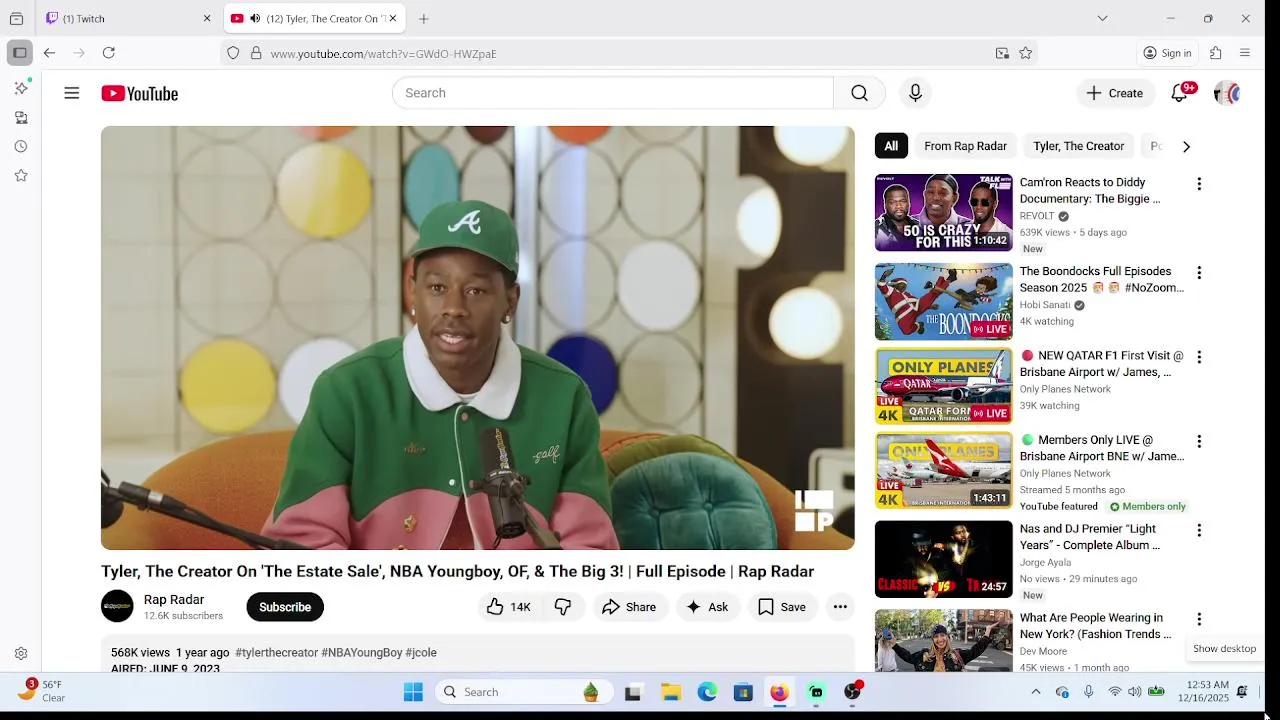Open options for Nas and DJ Premier video
Image resolution: width=1280 pixels, height=720 pixels.
click(x=1199, y=530)
